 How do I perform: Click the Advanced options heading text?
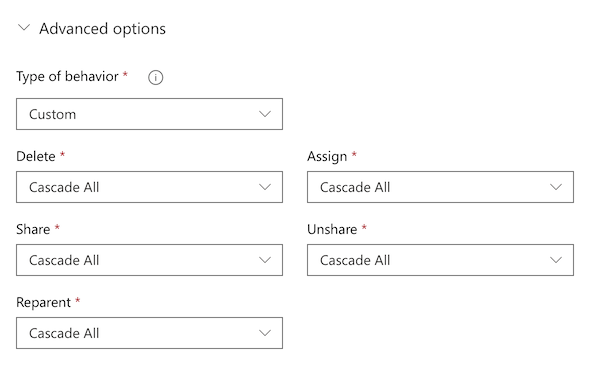coord(102,29)
